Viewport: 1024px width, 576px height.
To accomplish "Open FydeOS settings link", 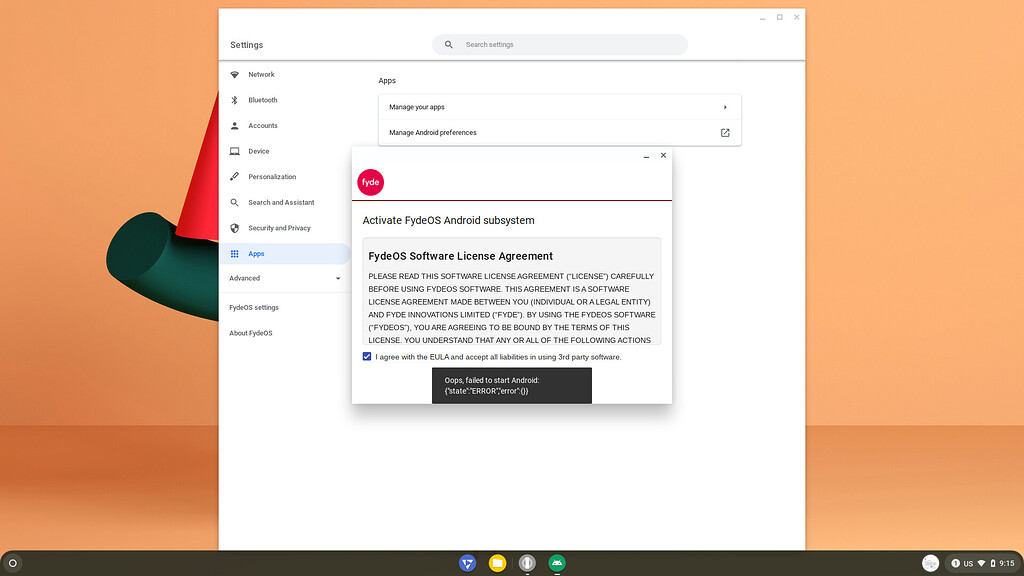I will (254, 308).
